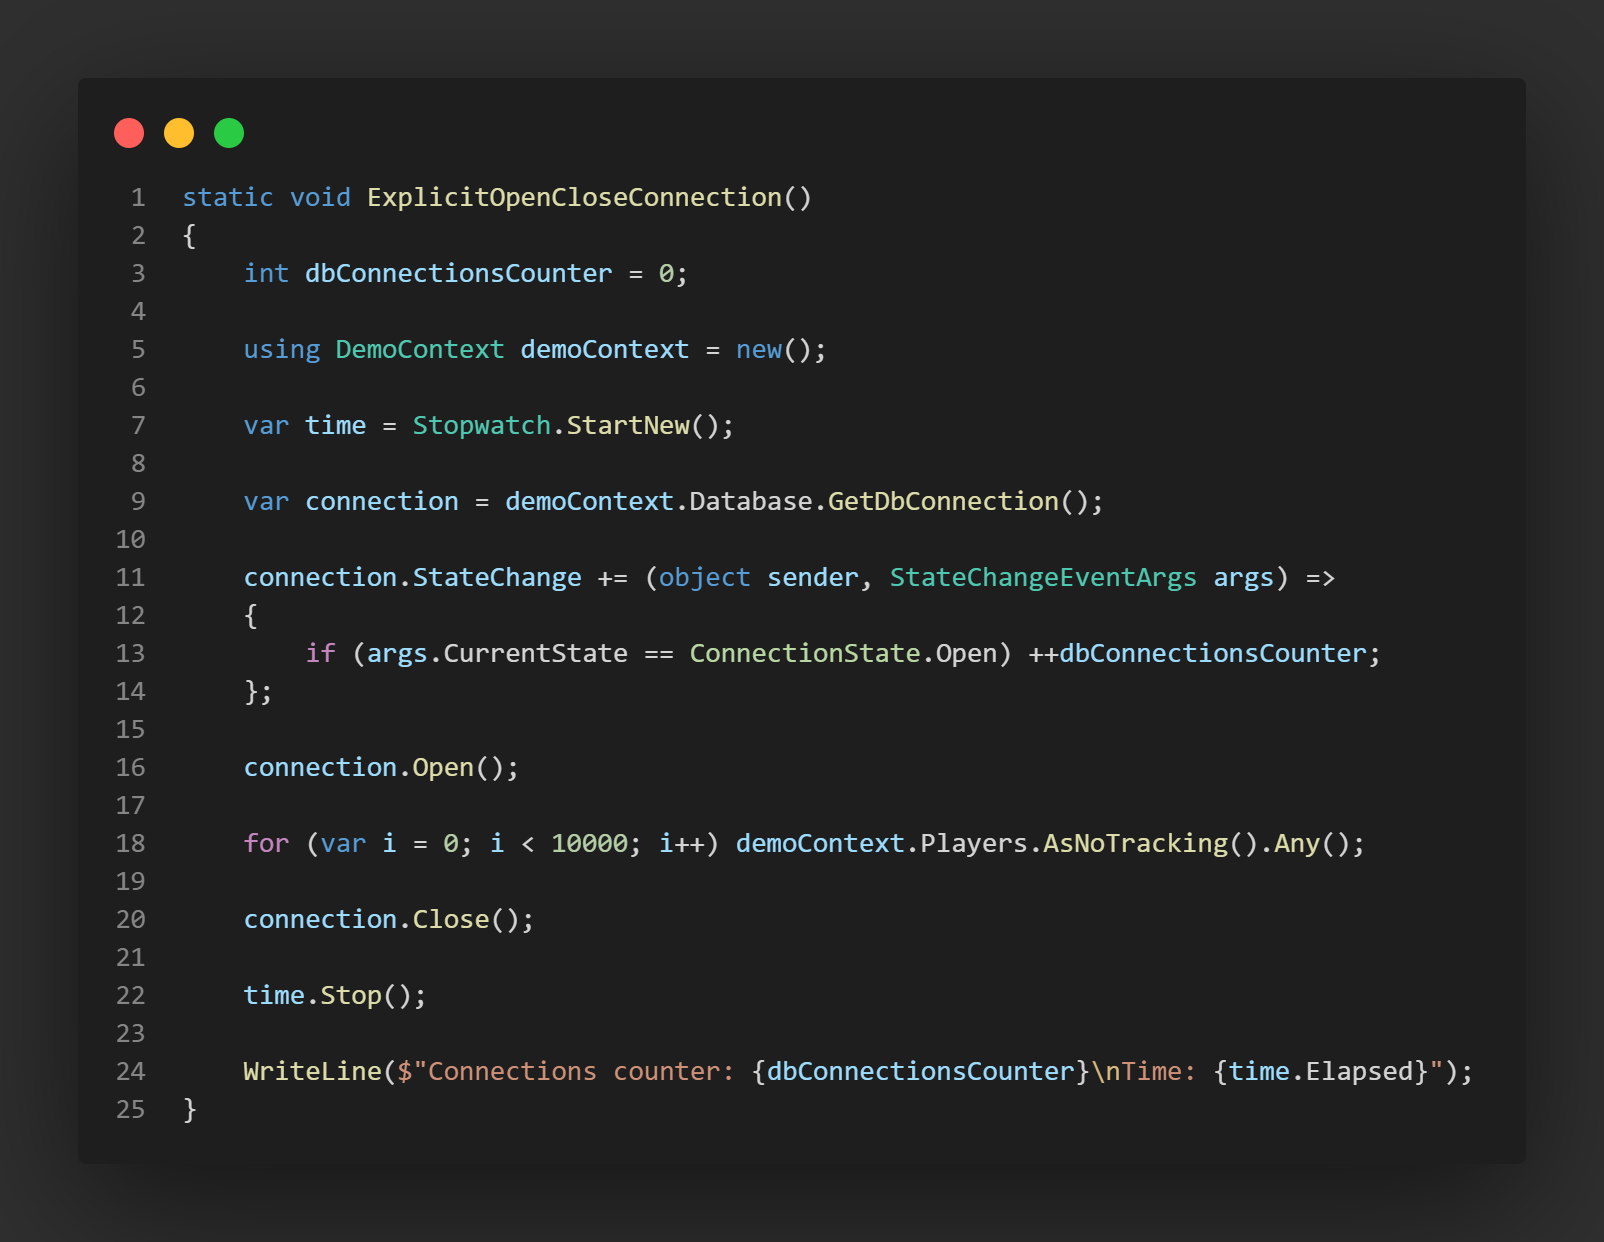Image resolution: width=1604 pixels, height=1242 pixels.
Task: Click StateChange event on line 11
Action: (497, 578)
